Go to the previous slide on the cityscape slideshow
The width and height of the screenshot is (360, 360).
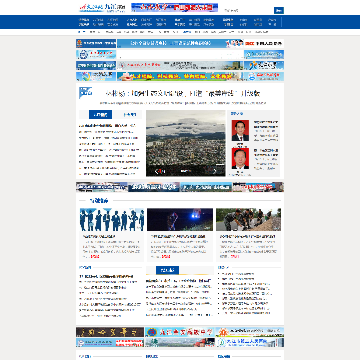click(x=157, y=171)
